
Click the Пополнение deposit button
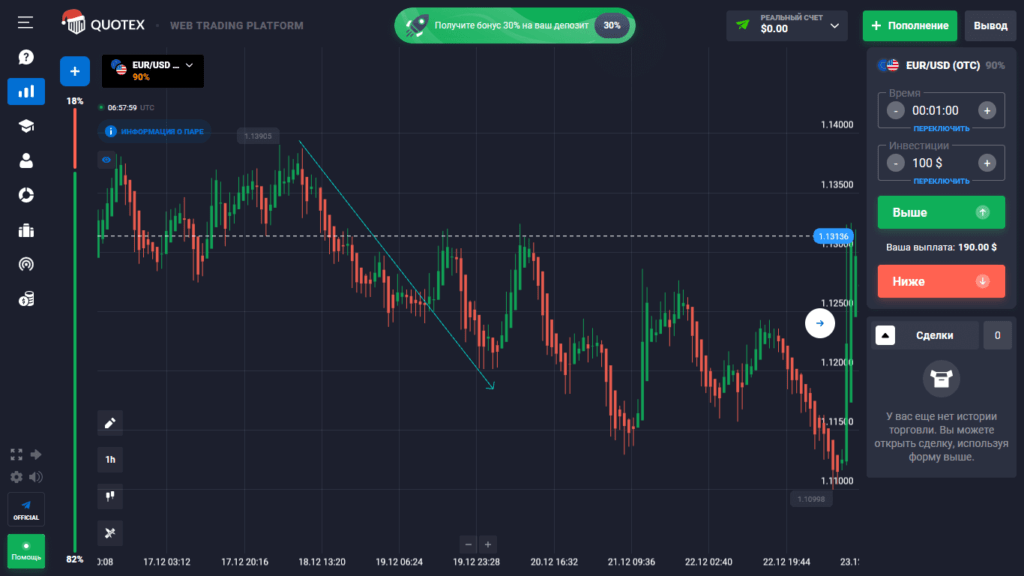point(909,26)
